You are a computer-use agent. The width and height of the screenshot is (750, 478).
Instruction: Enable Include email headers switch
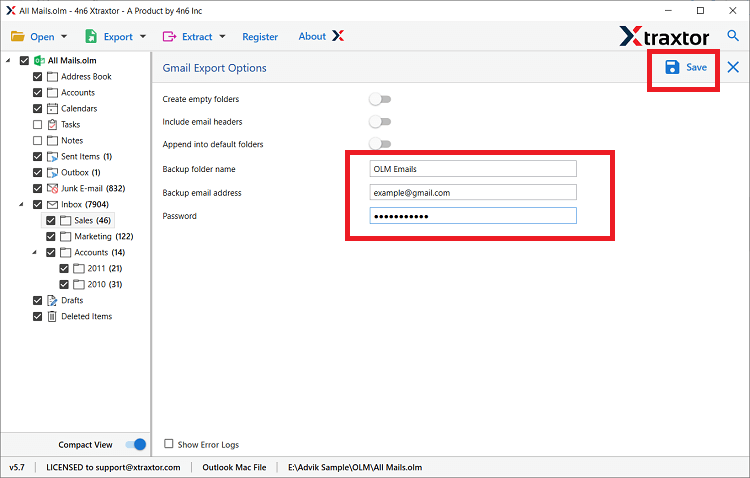(380, 122)
